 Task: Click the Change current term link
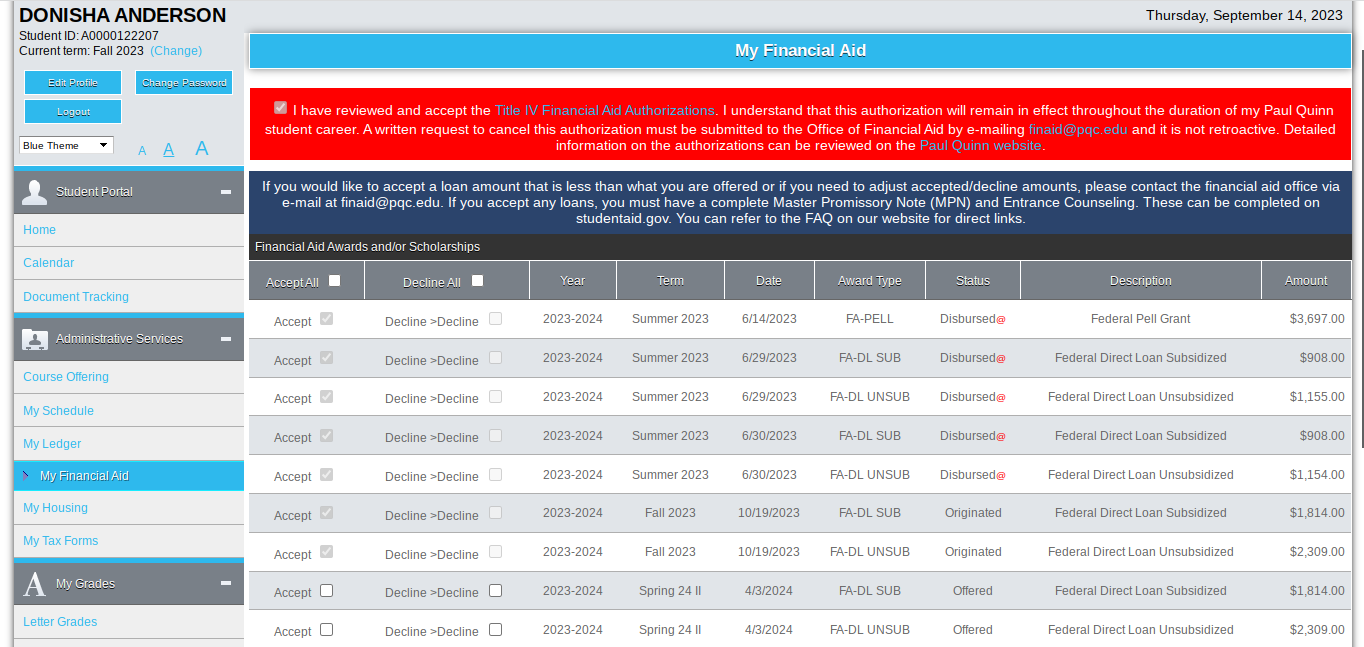[x=176, y=51]
